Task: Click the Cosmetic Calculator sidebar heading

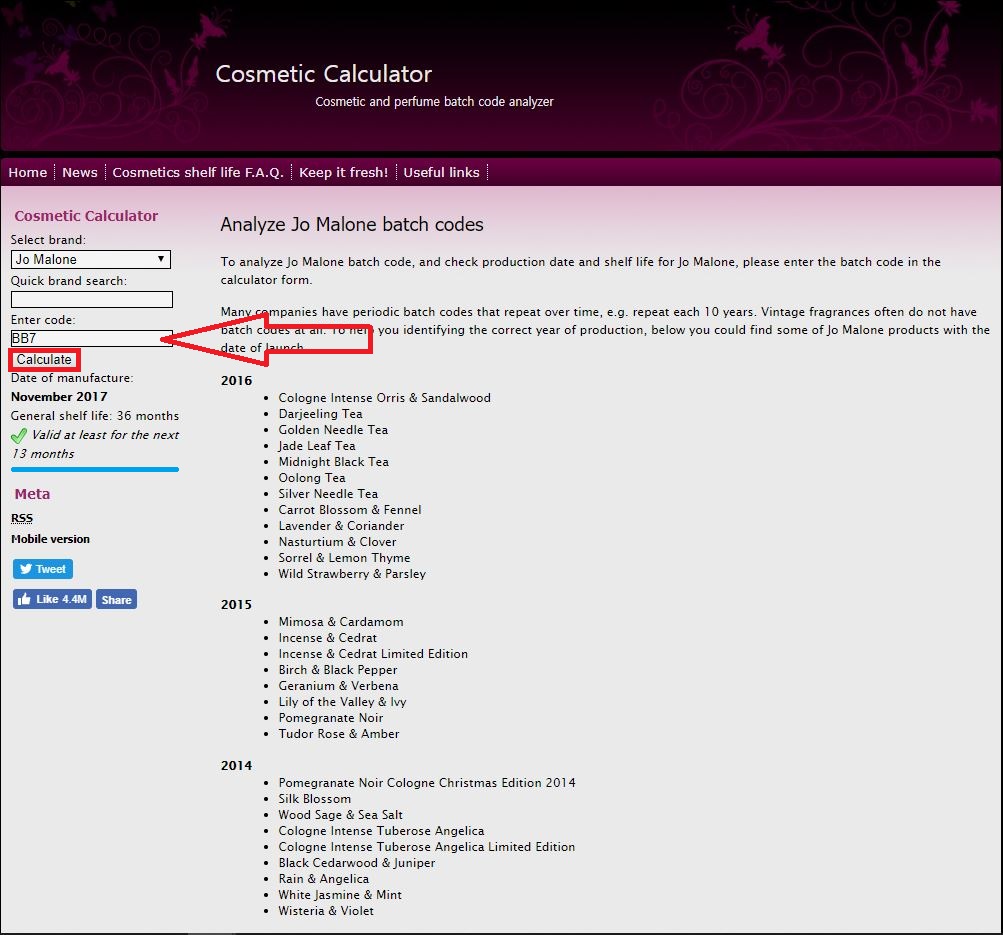Action: [86, 216]
